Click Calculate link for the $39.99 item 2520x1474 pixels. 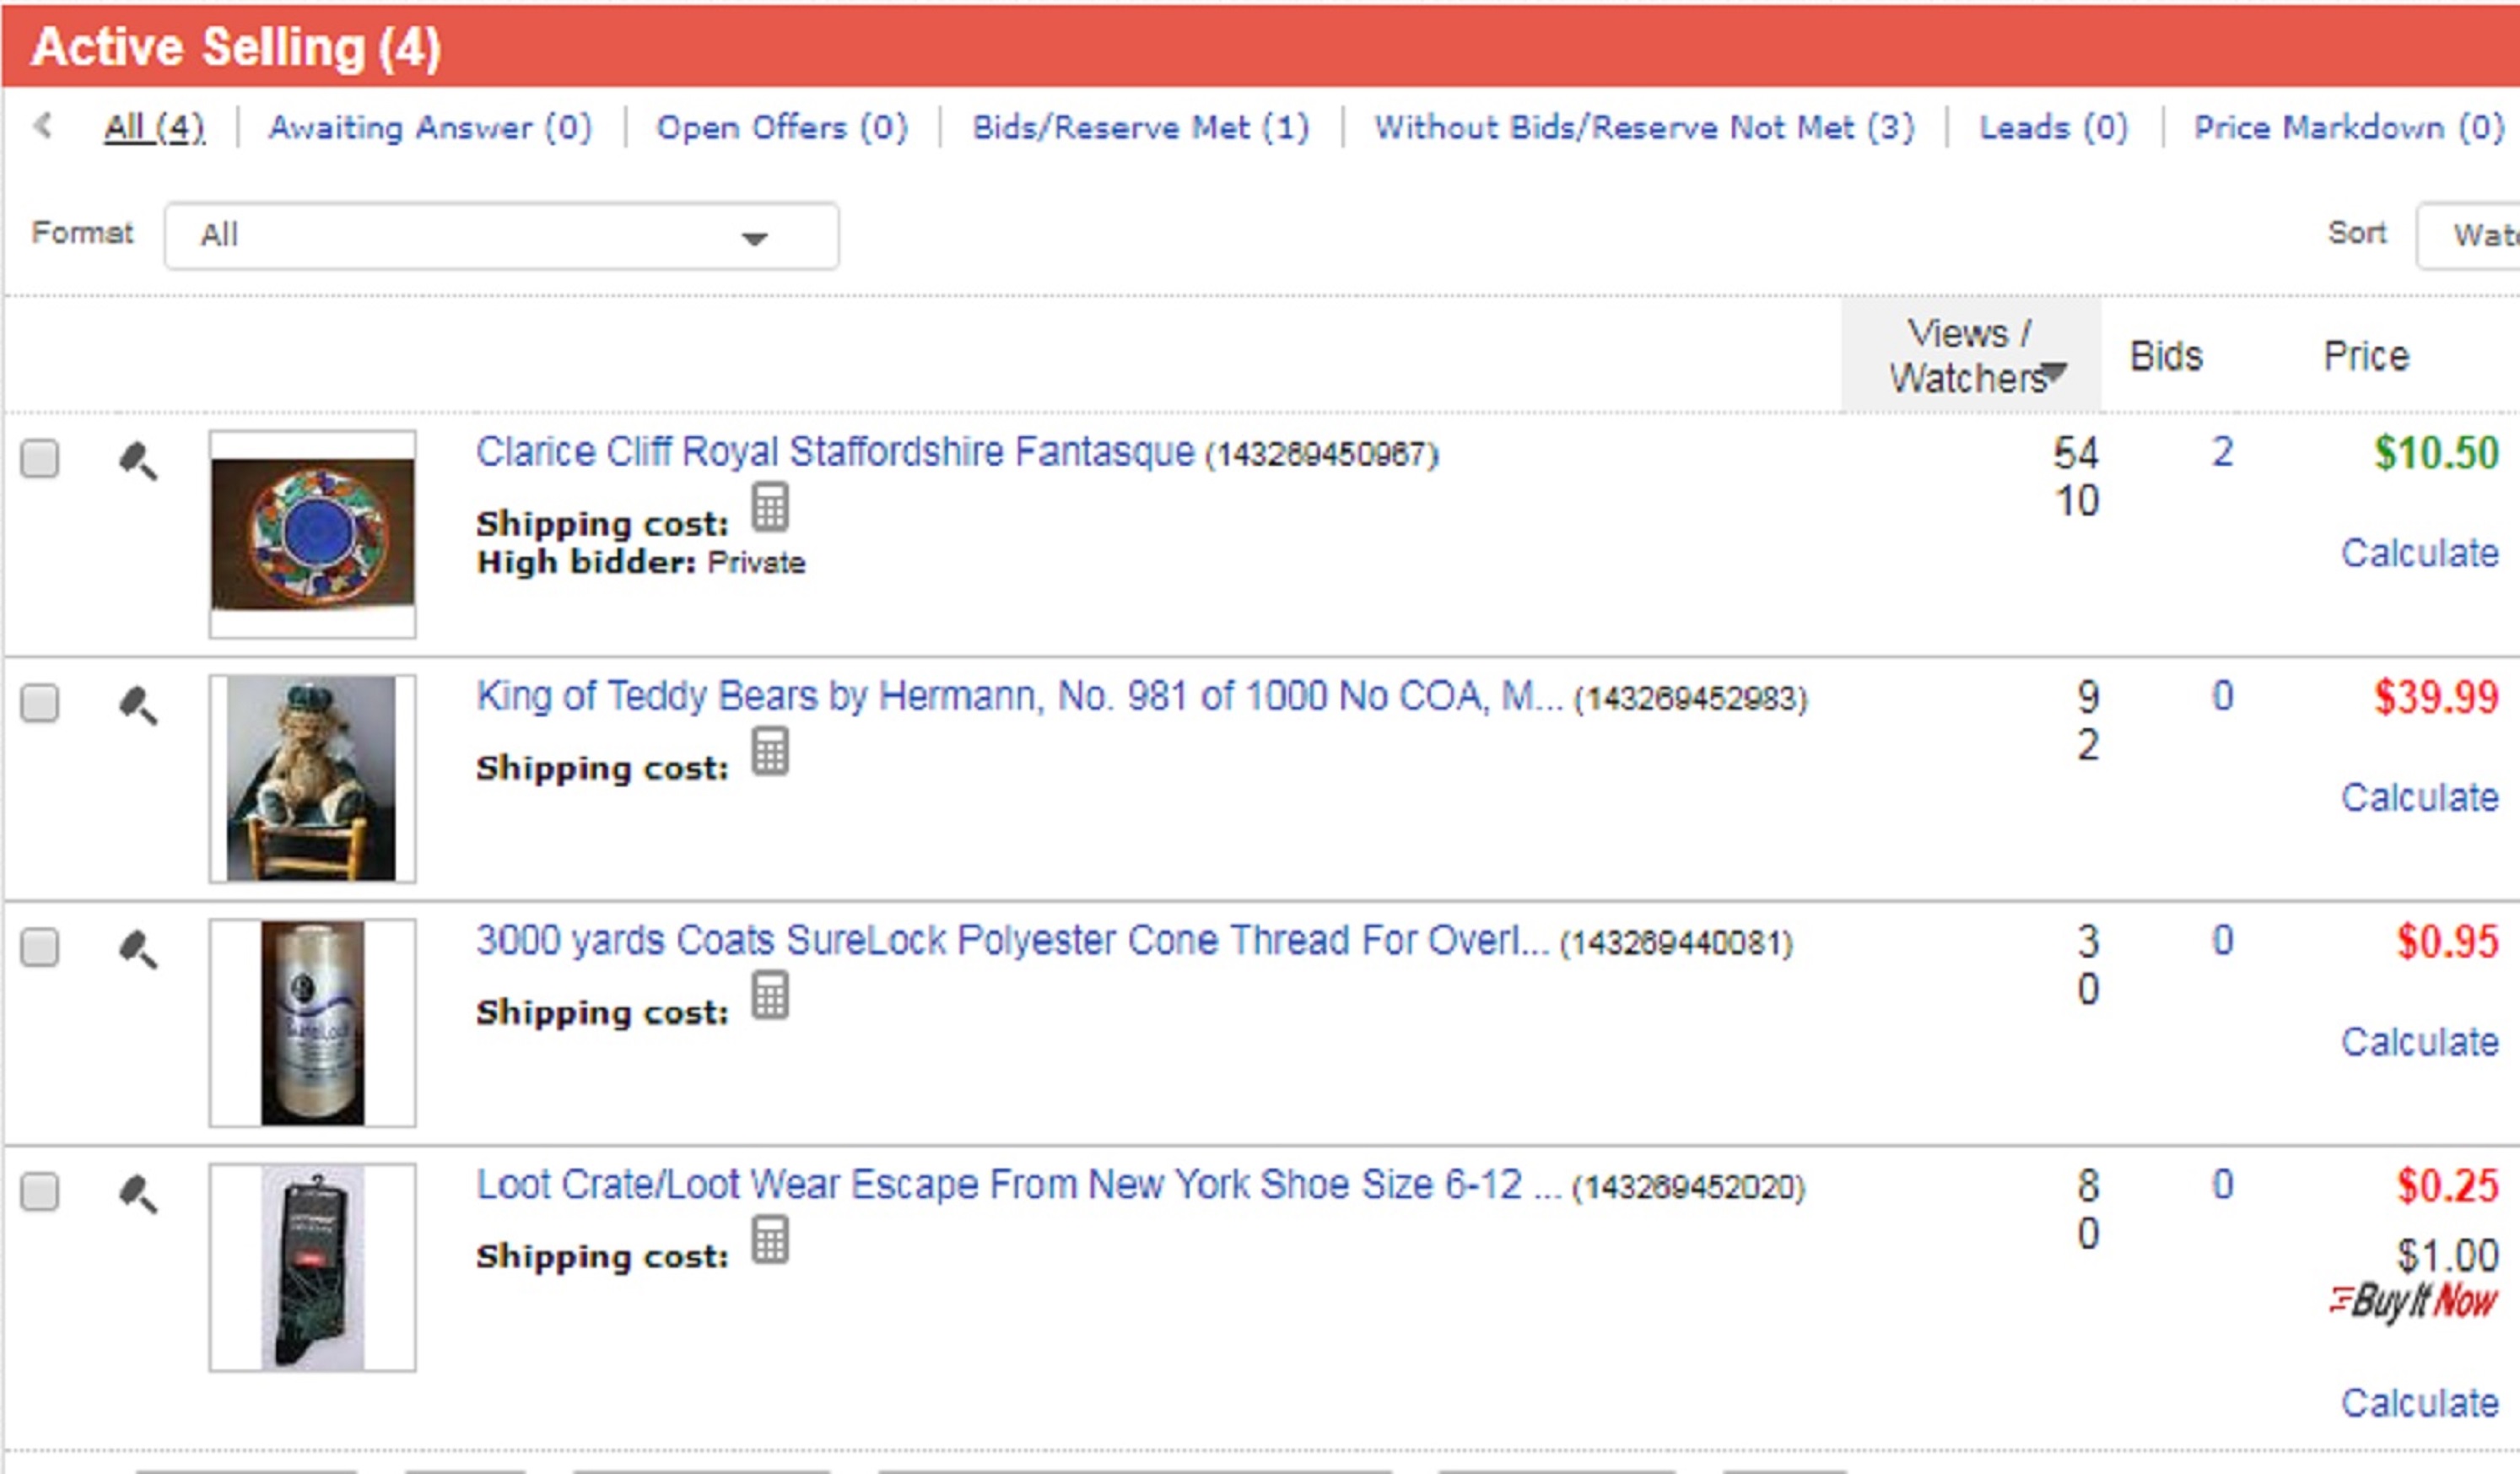pyautogui.click(x=2420, y=797)
